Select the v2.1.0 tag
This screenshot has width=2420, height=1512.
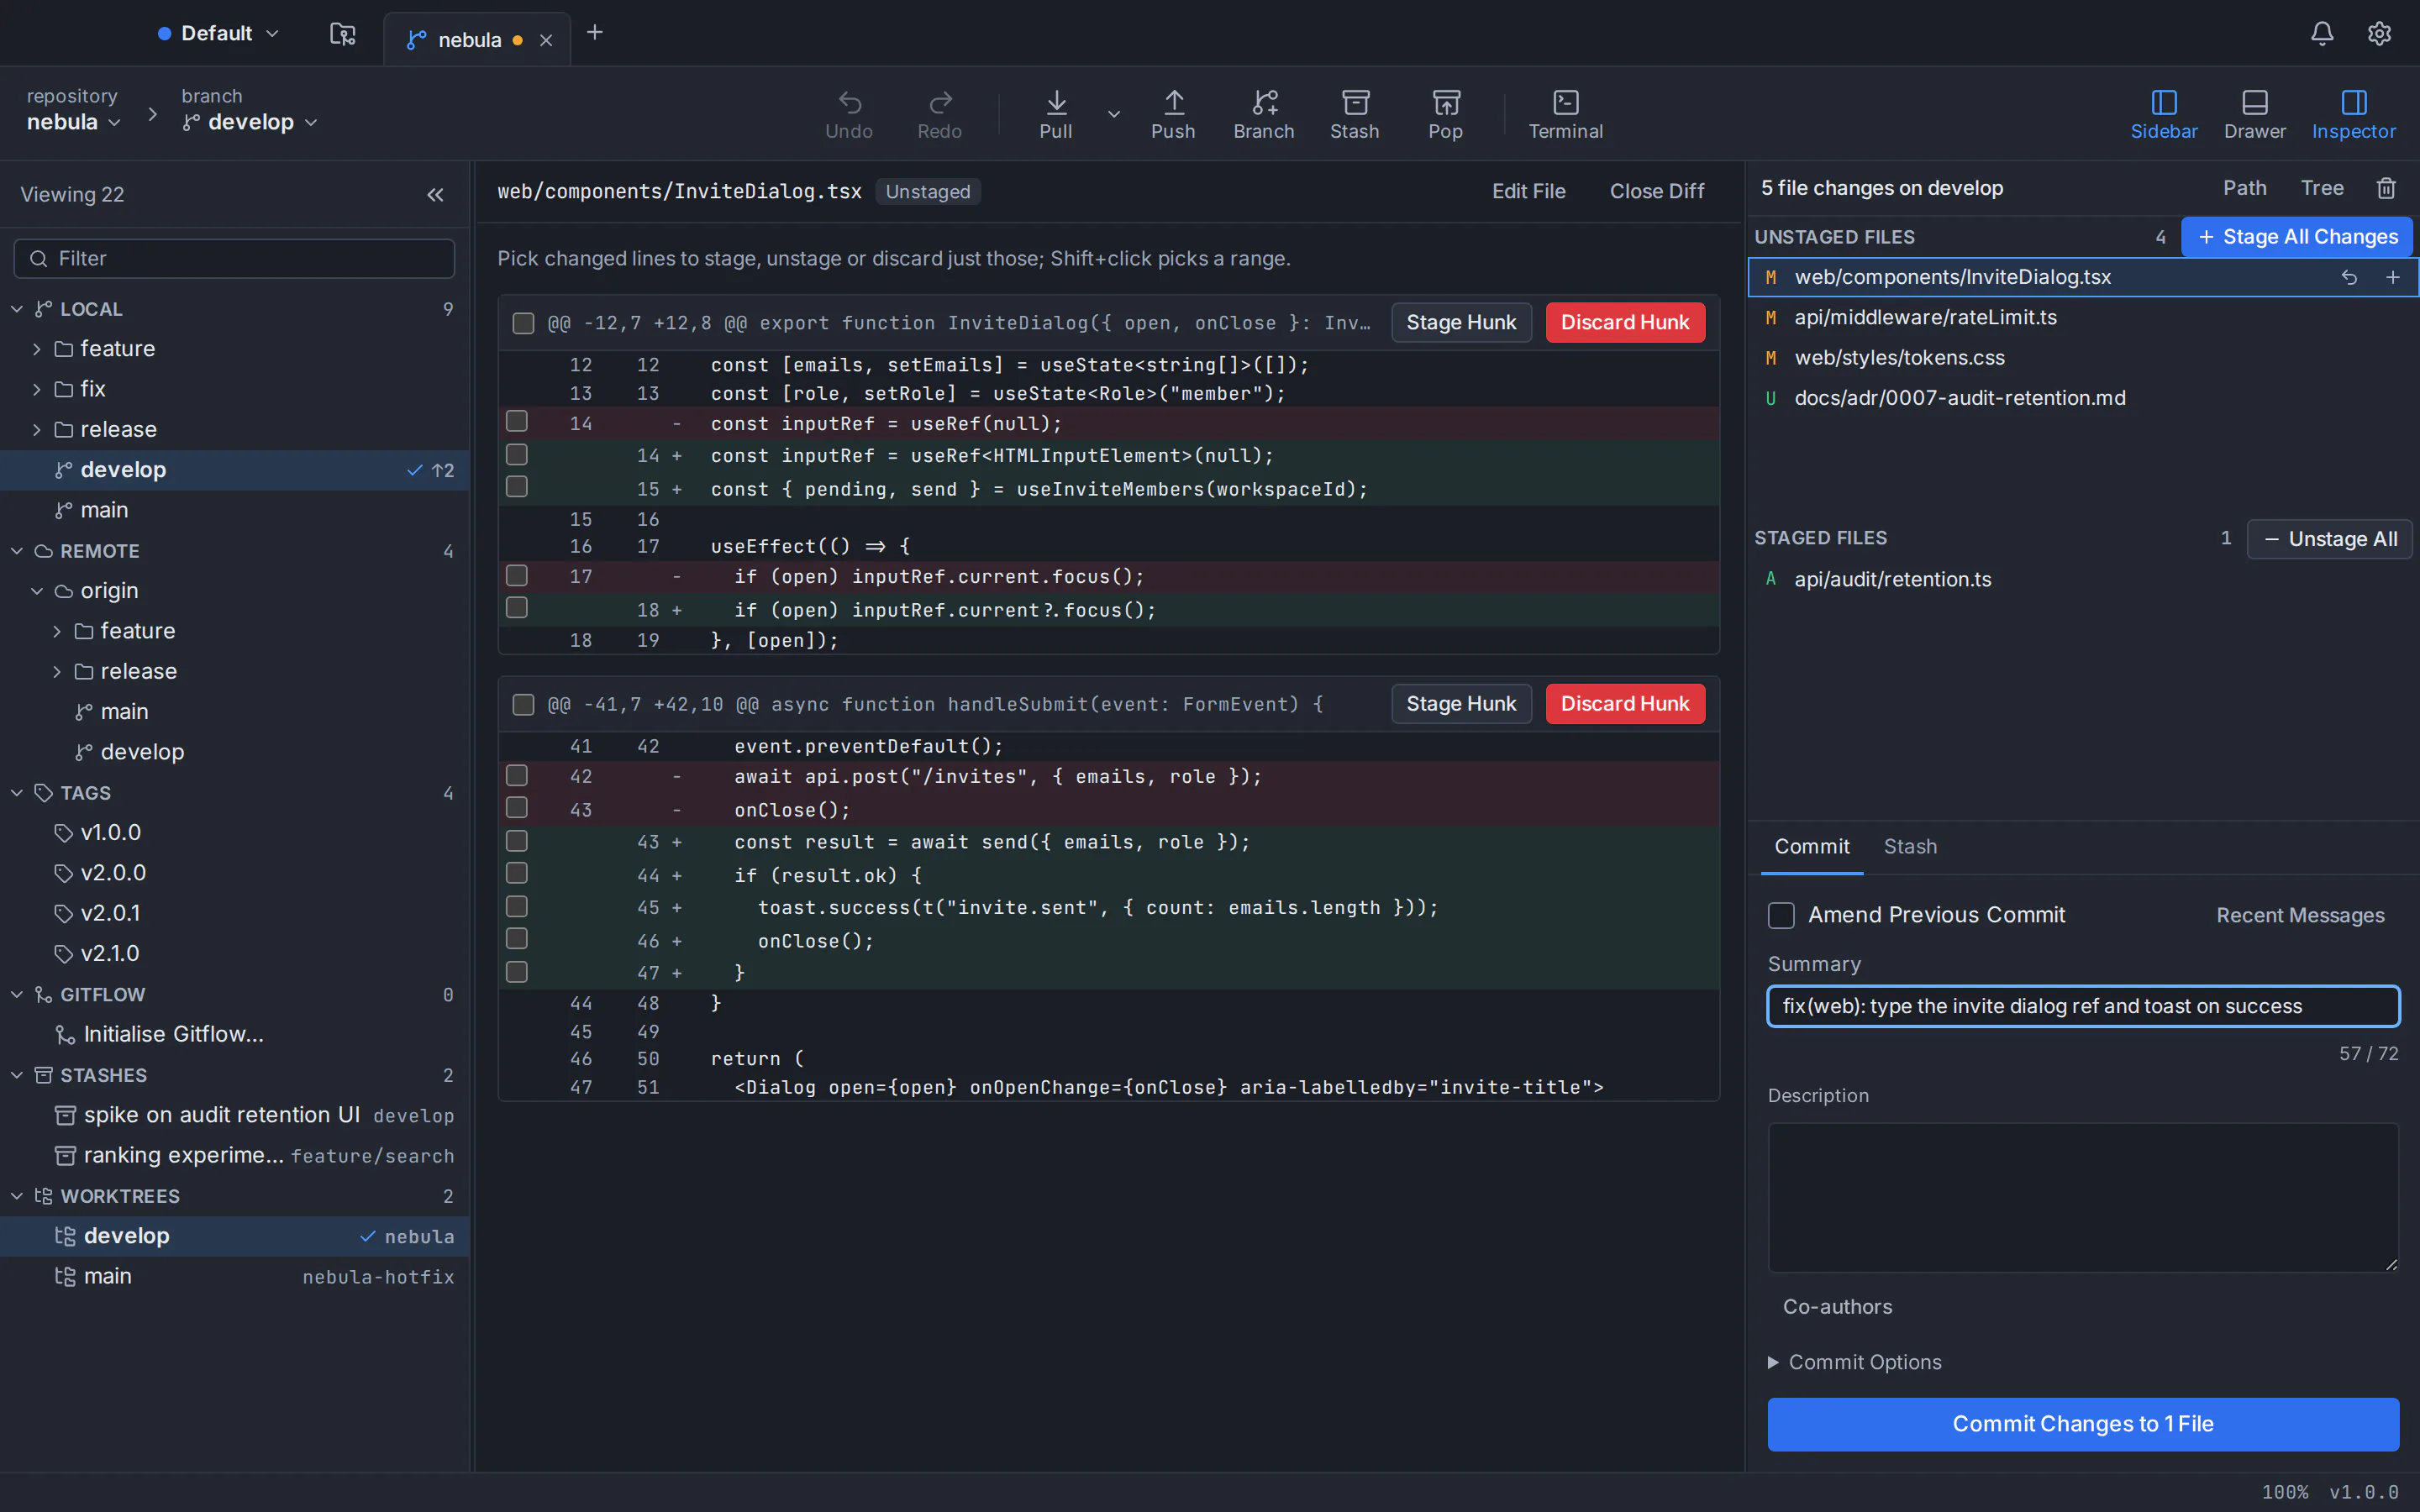tap(235, 954)
